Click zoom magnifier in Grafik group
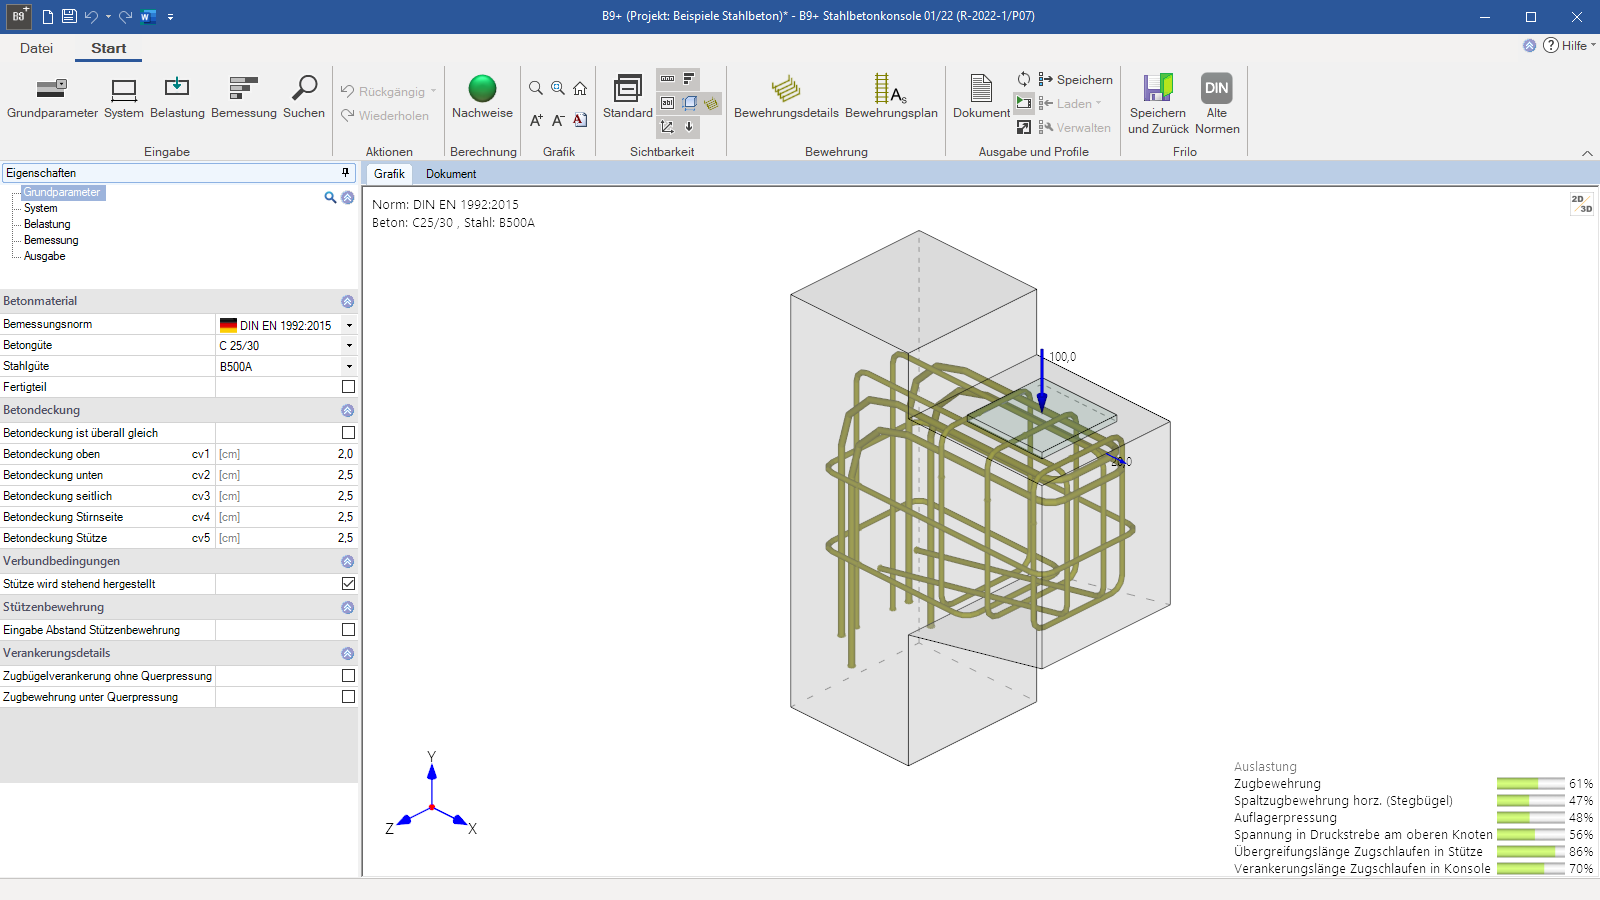The height and width of the screenshot is (900, 1600). [536, 88]
